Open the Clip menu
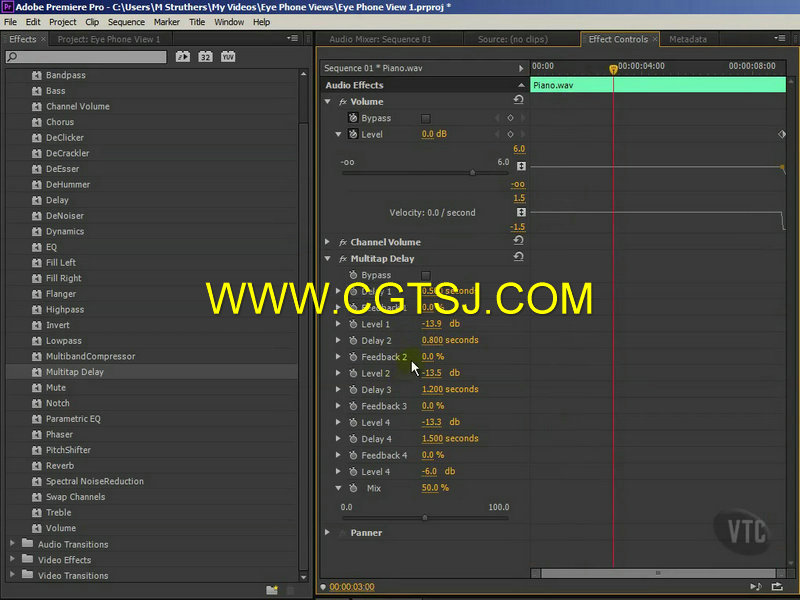The image size is (800, 600). [x=92, y=22]
